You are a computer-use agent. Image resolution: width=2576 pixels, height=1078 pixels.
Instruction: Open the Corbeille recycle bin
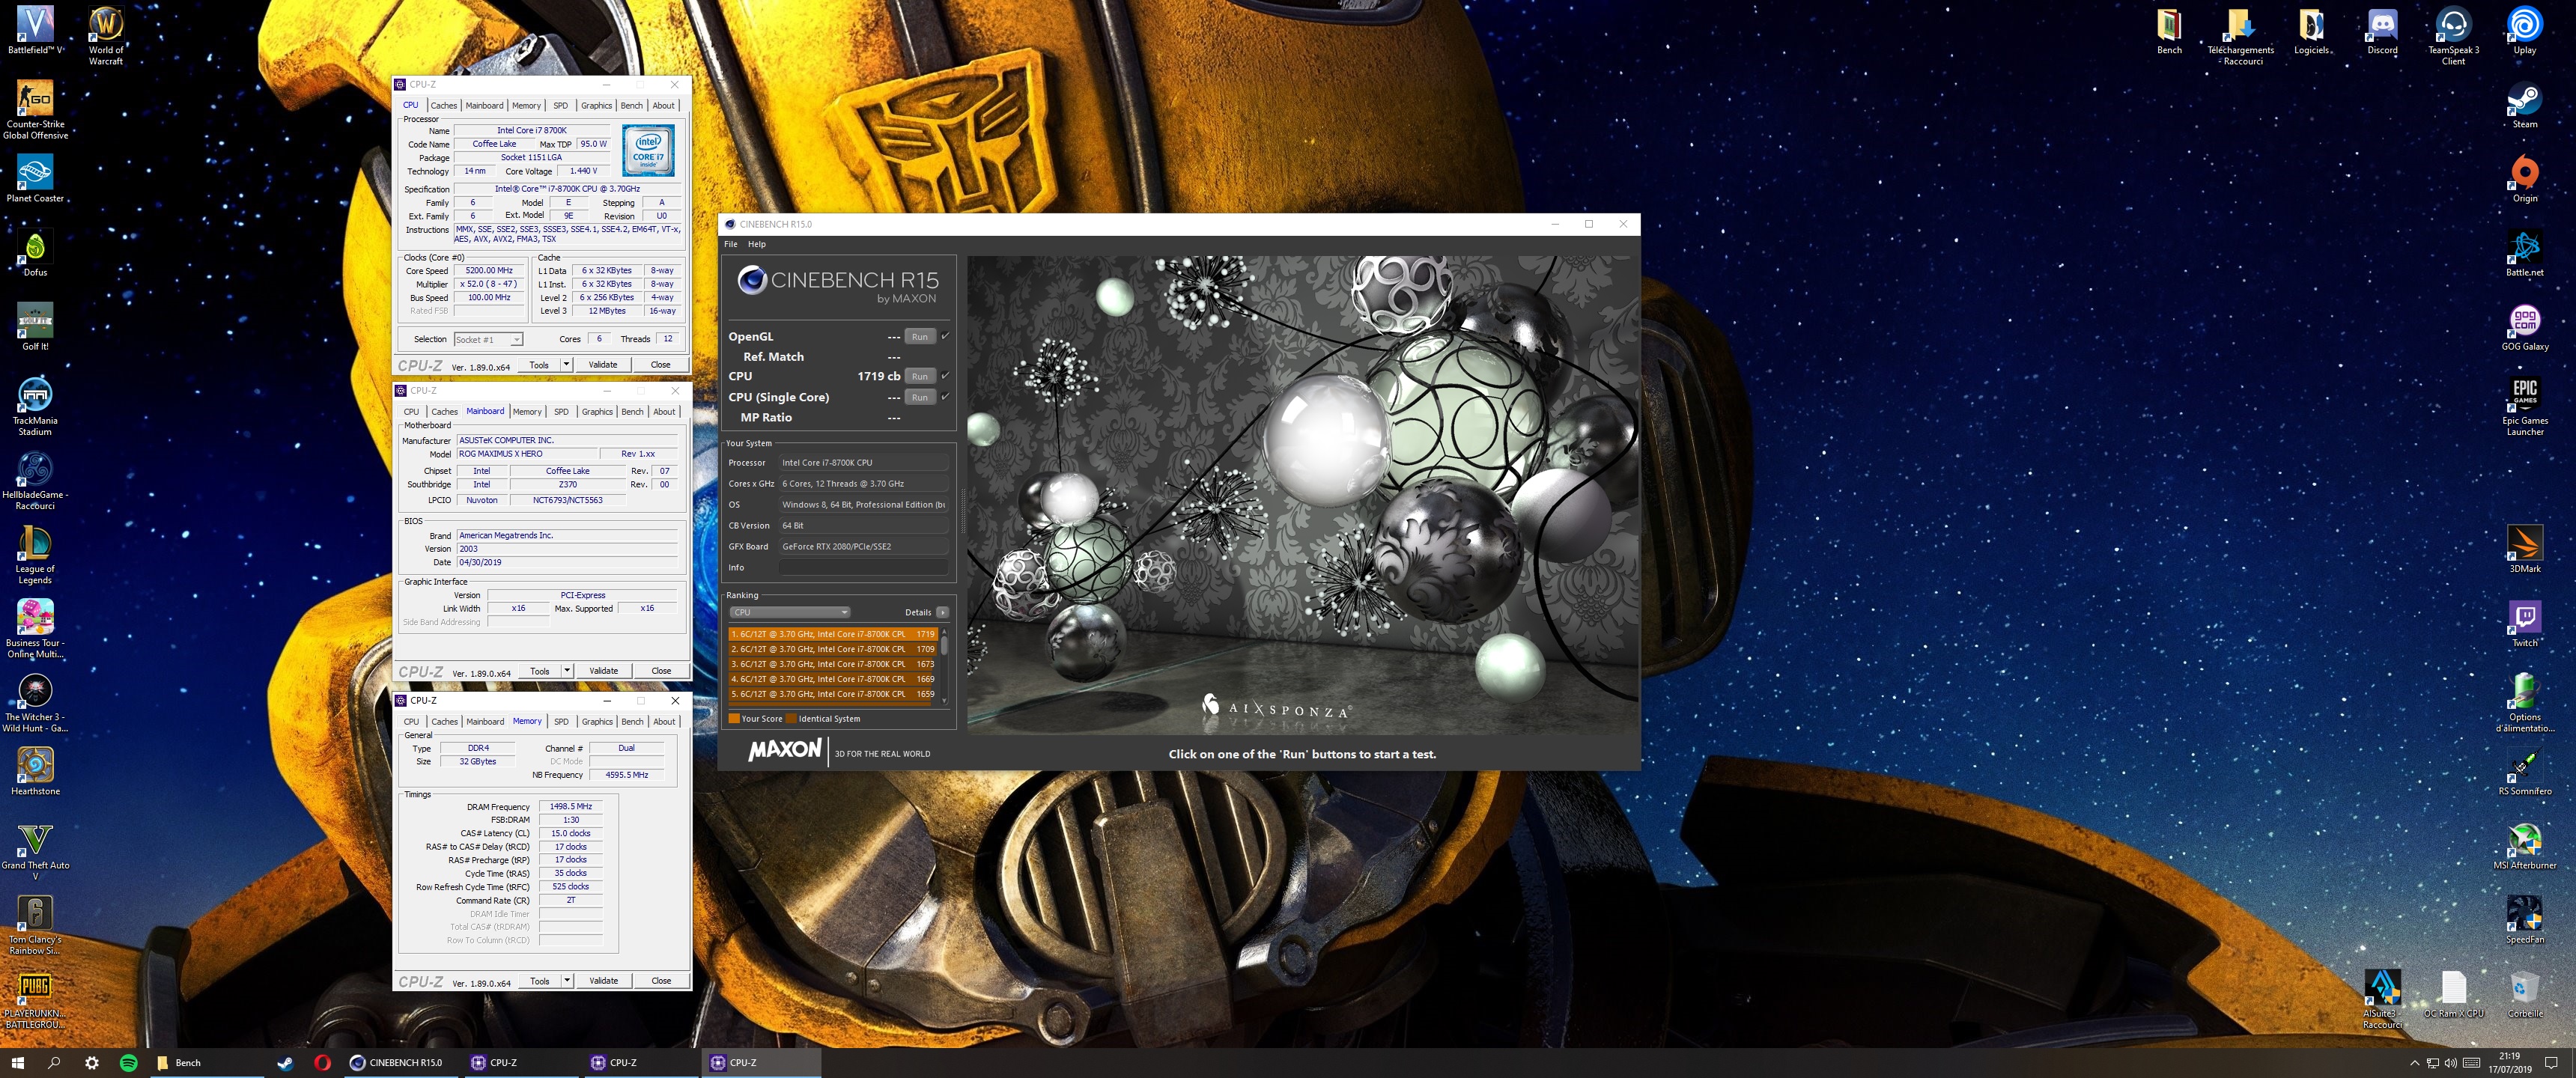[2524, 993]
